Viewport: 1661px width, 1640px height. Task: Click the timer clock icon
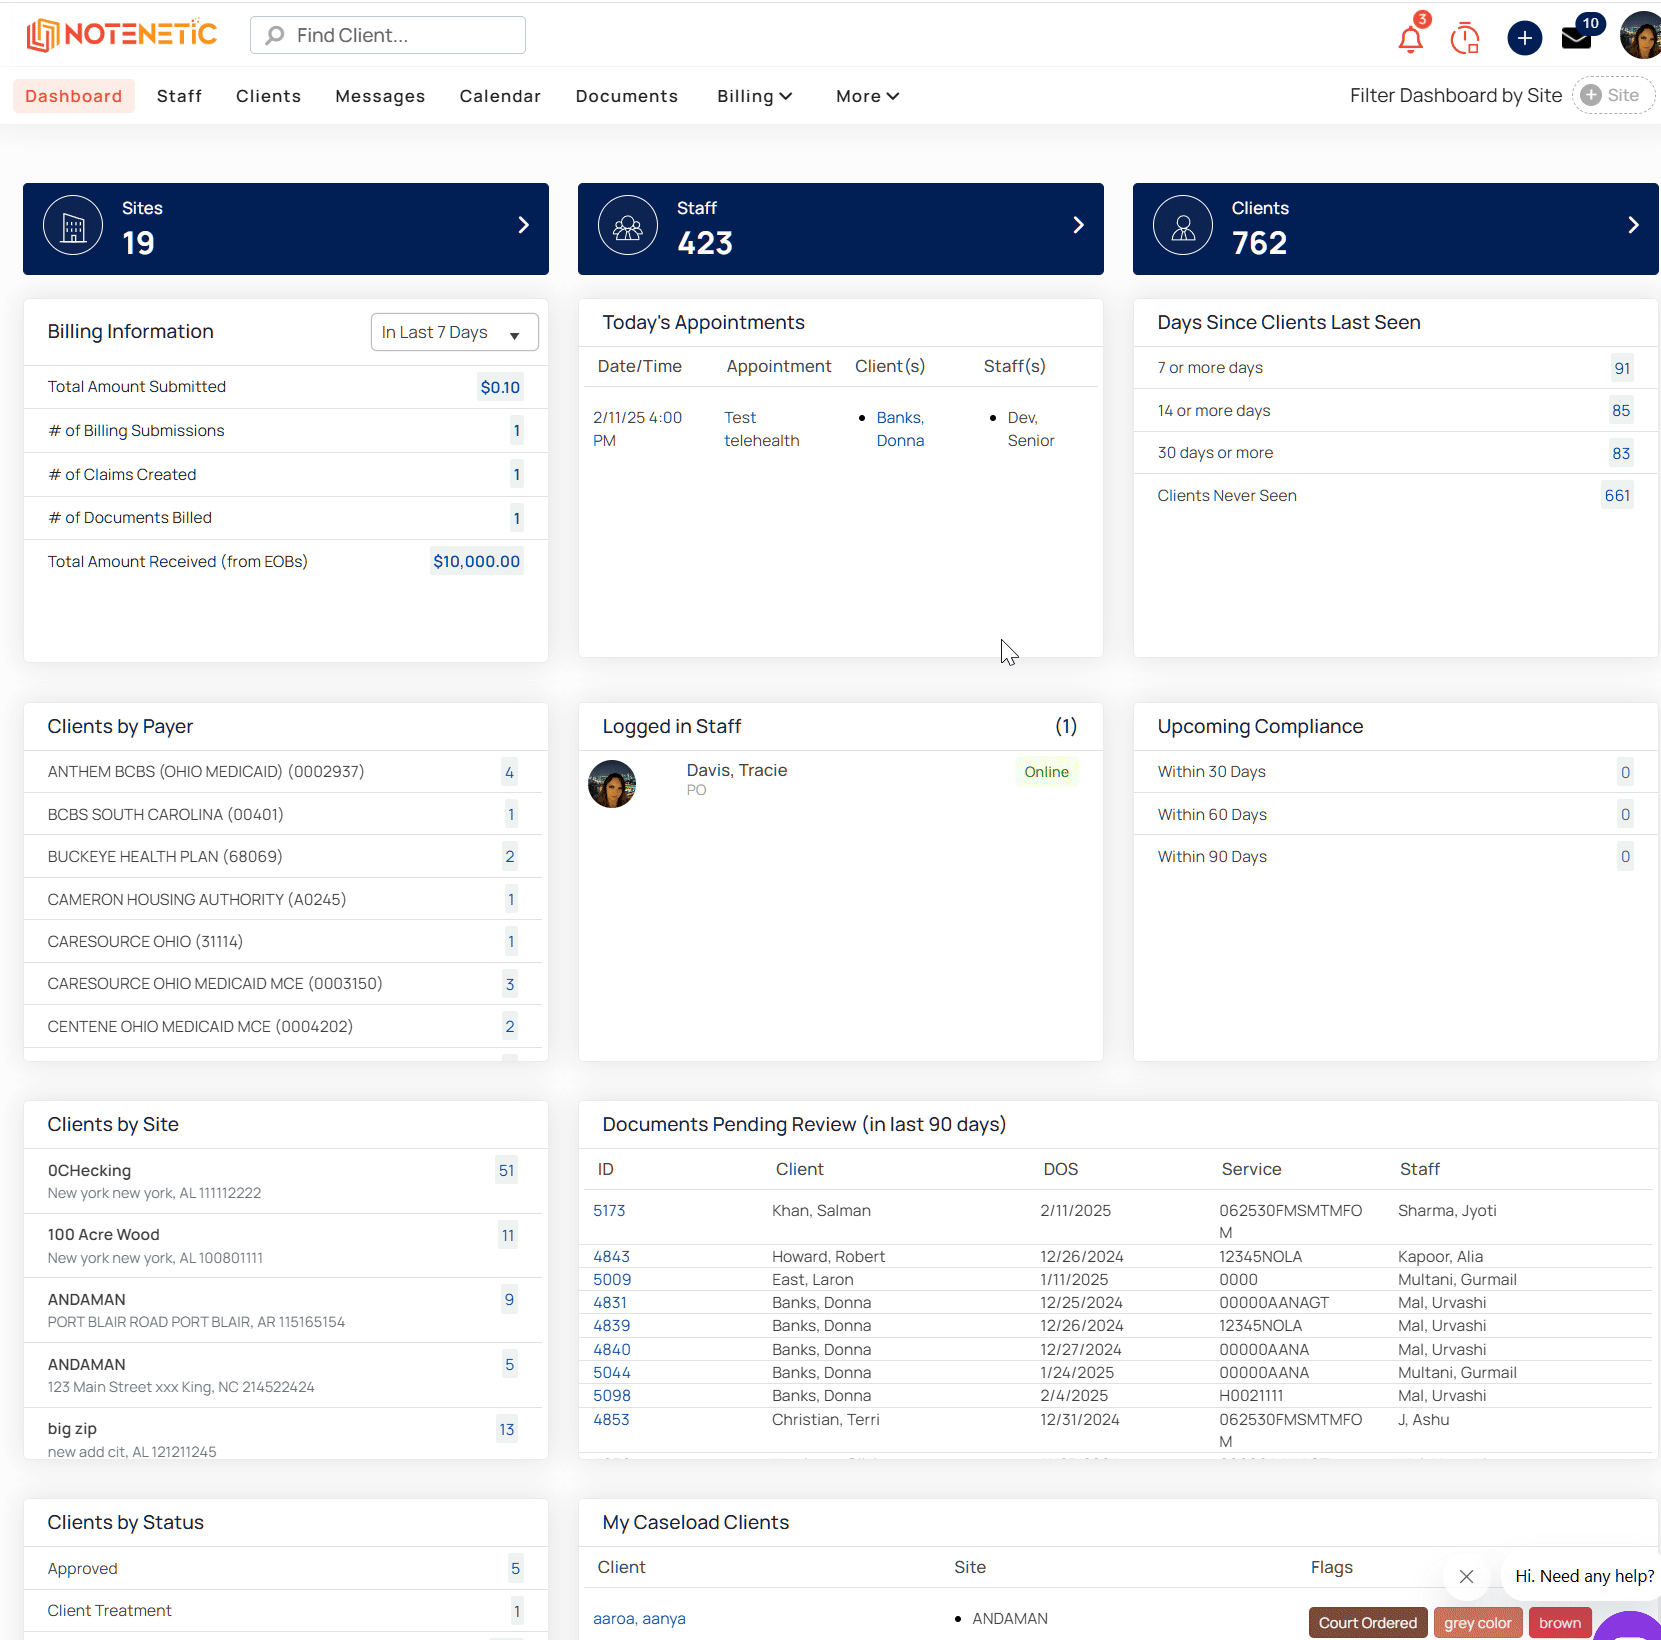coord(1465,38)
